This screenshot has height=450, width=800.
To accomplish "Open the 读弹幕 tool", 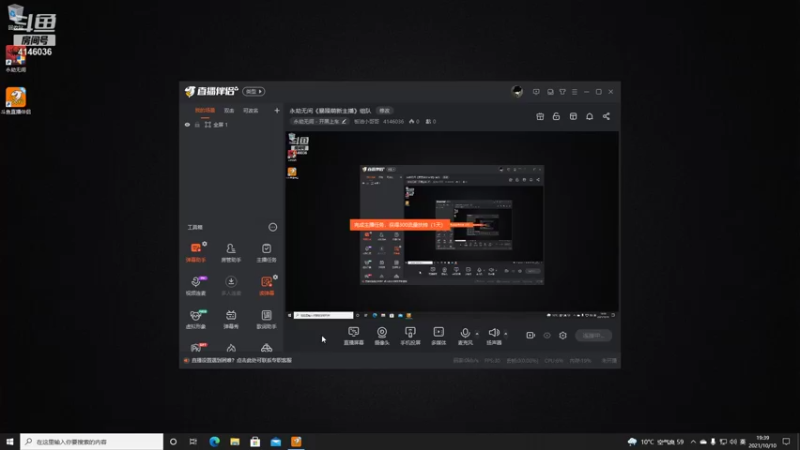I will point(266,285).
